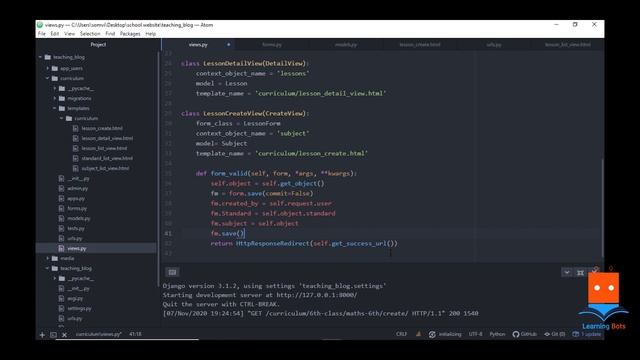Switch to the lesson_list_view.html tab
The width and height of the screenshot is (640, 360).
pyautogui.click(x=567, y=44)
